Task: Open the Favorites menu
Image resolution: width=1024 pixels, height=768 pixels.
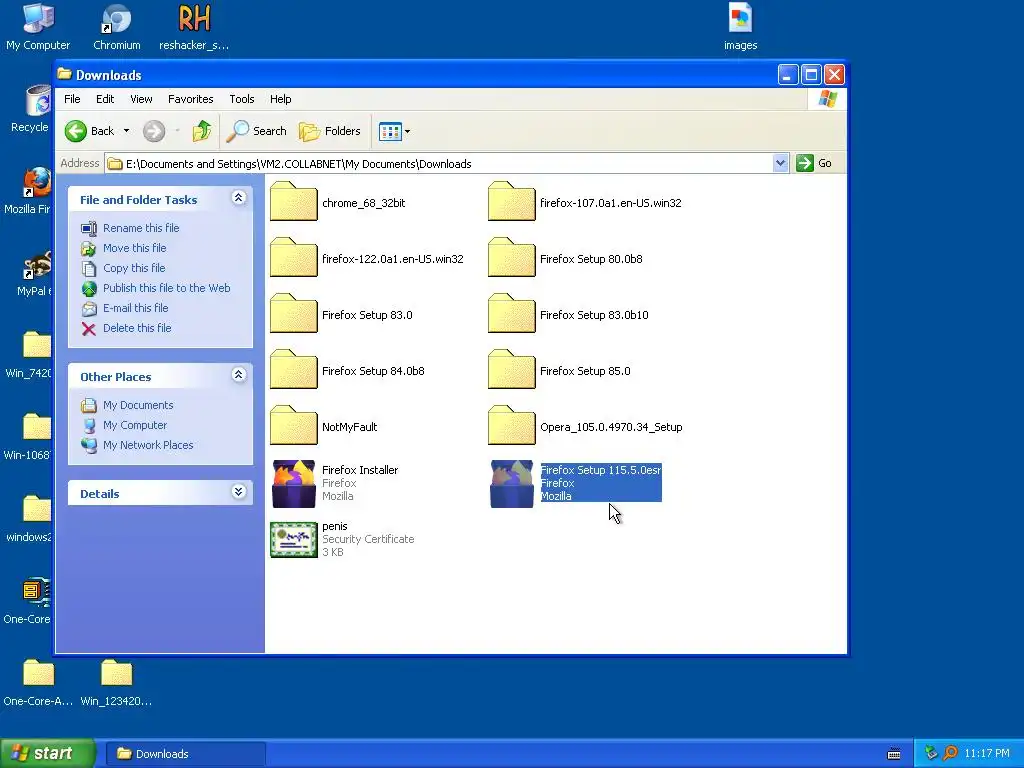Action: tap(191, 99)
